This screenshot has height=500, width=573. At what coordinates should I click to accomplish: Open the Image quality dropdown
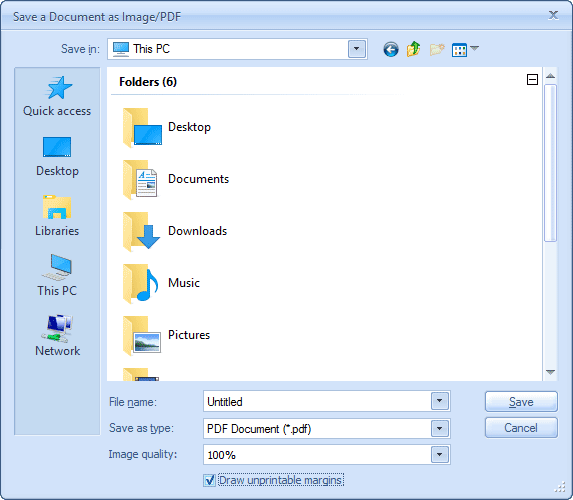click(x=440, y=455)
